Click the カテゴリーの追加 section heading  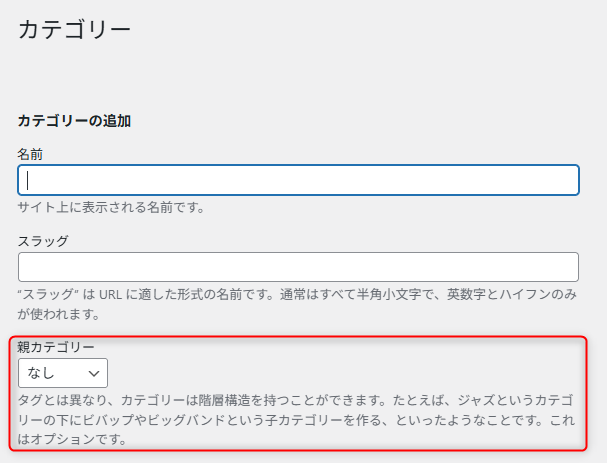coord(74,121)
